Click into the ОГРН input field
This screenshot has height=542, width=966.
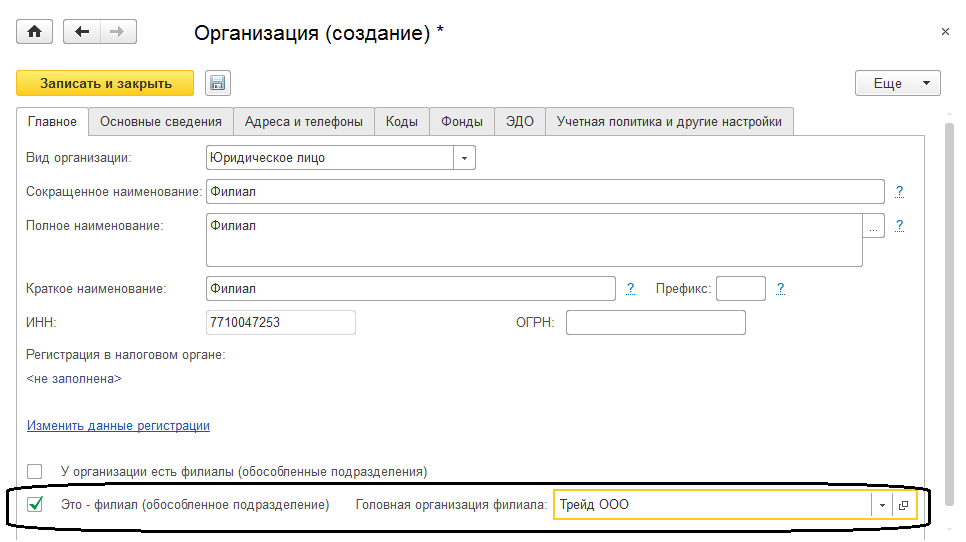tap(655, 323)
